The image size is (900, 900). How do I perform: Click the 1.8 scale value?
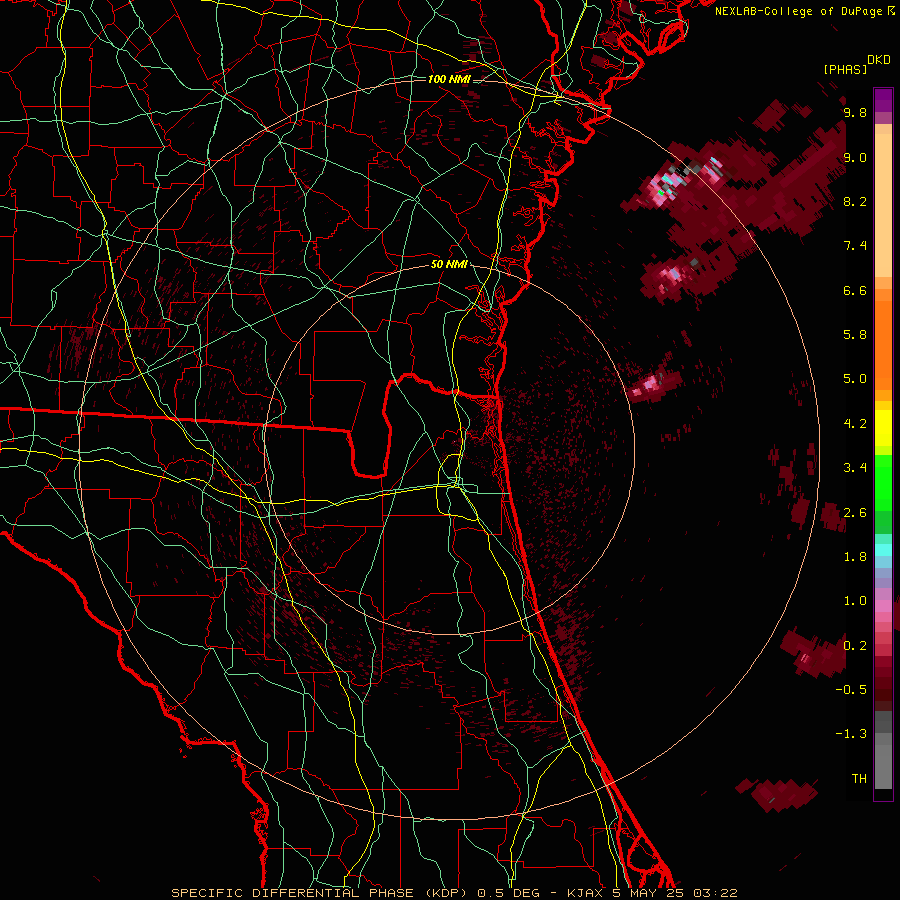pyautogui.click(x=855, y=557)
